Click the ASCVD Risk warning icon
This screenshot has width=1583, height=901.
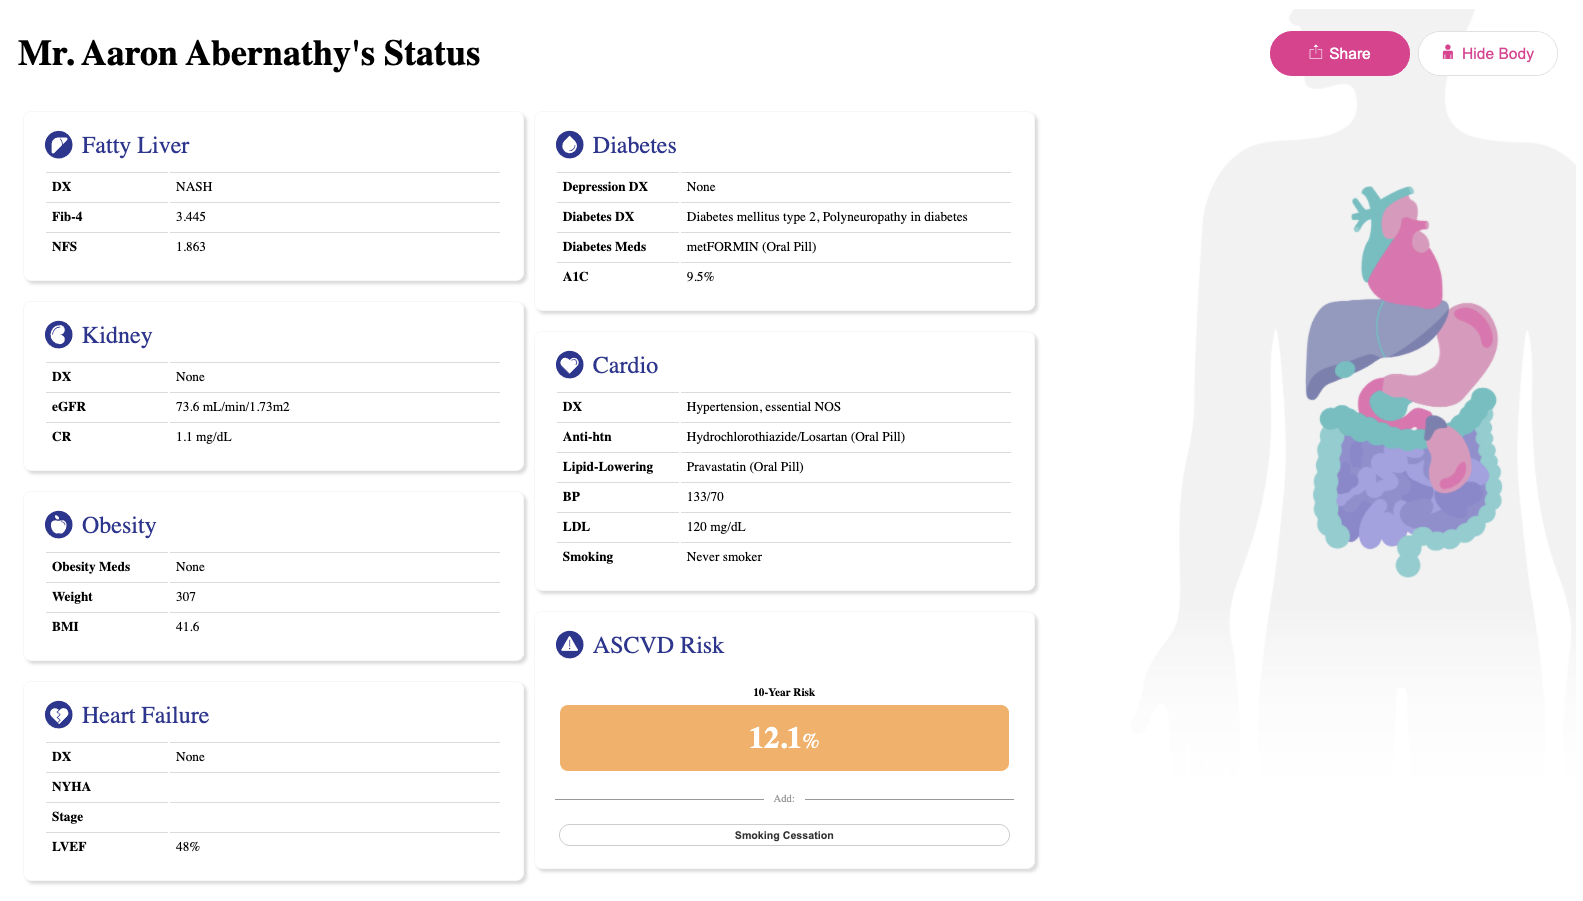(570, 645)
